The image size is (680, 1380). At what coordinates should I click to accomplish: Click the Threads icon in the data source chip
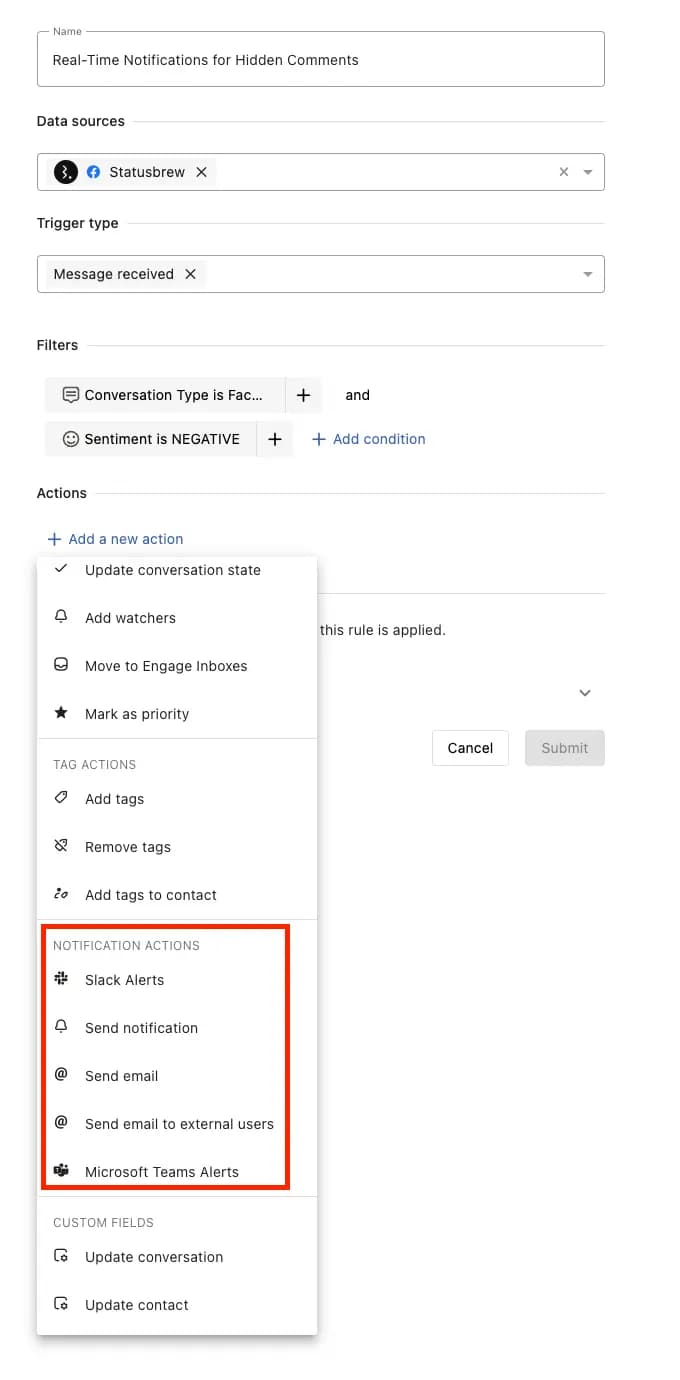tap(63, 171)
